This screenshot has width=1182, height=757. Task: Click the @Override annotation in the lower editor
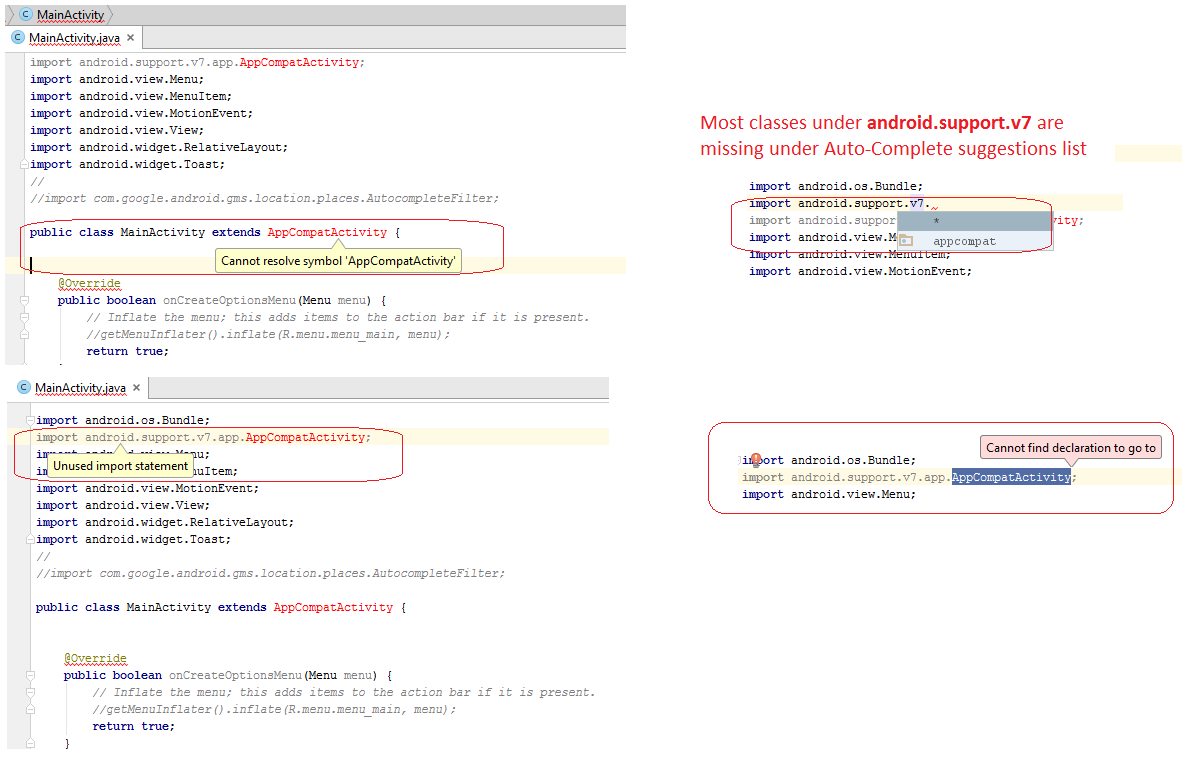(x=96, y=658)
